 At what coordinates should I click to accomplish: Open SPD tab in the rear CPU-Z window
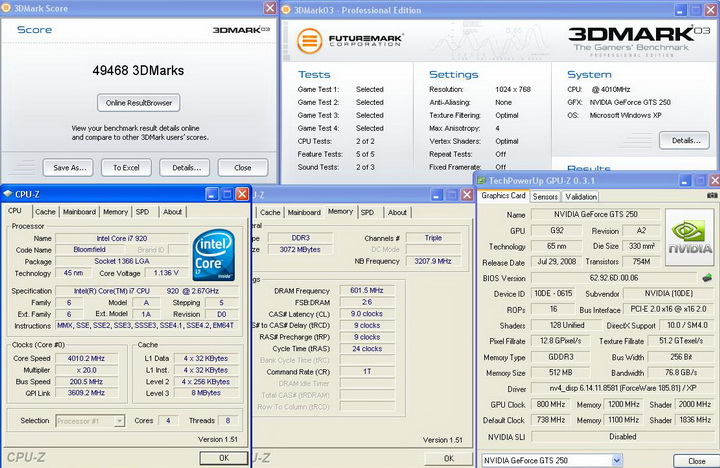367,212
